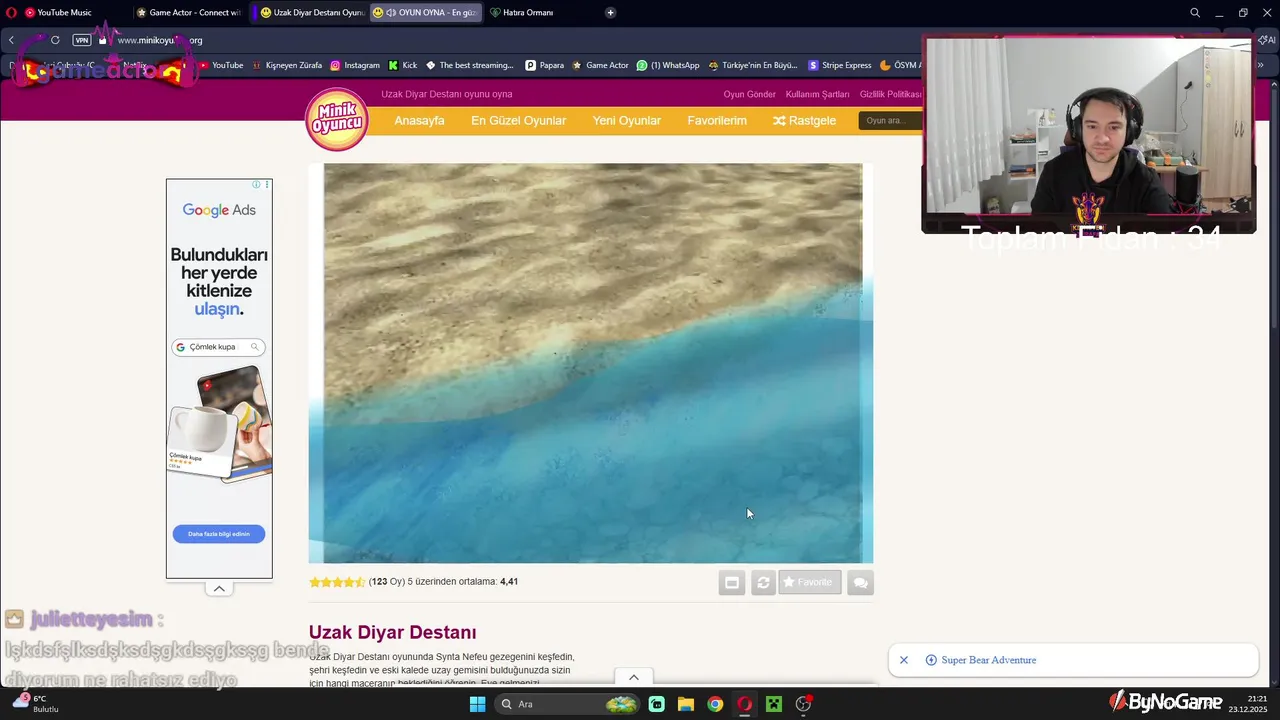This screenshot has width=1280, height=720.
Task: Click the taskbar Ara search box
Action: (568, 704)
